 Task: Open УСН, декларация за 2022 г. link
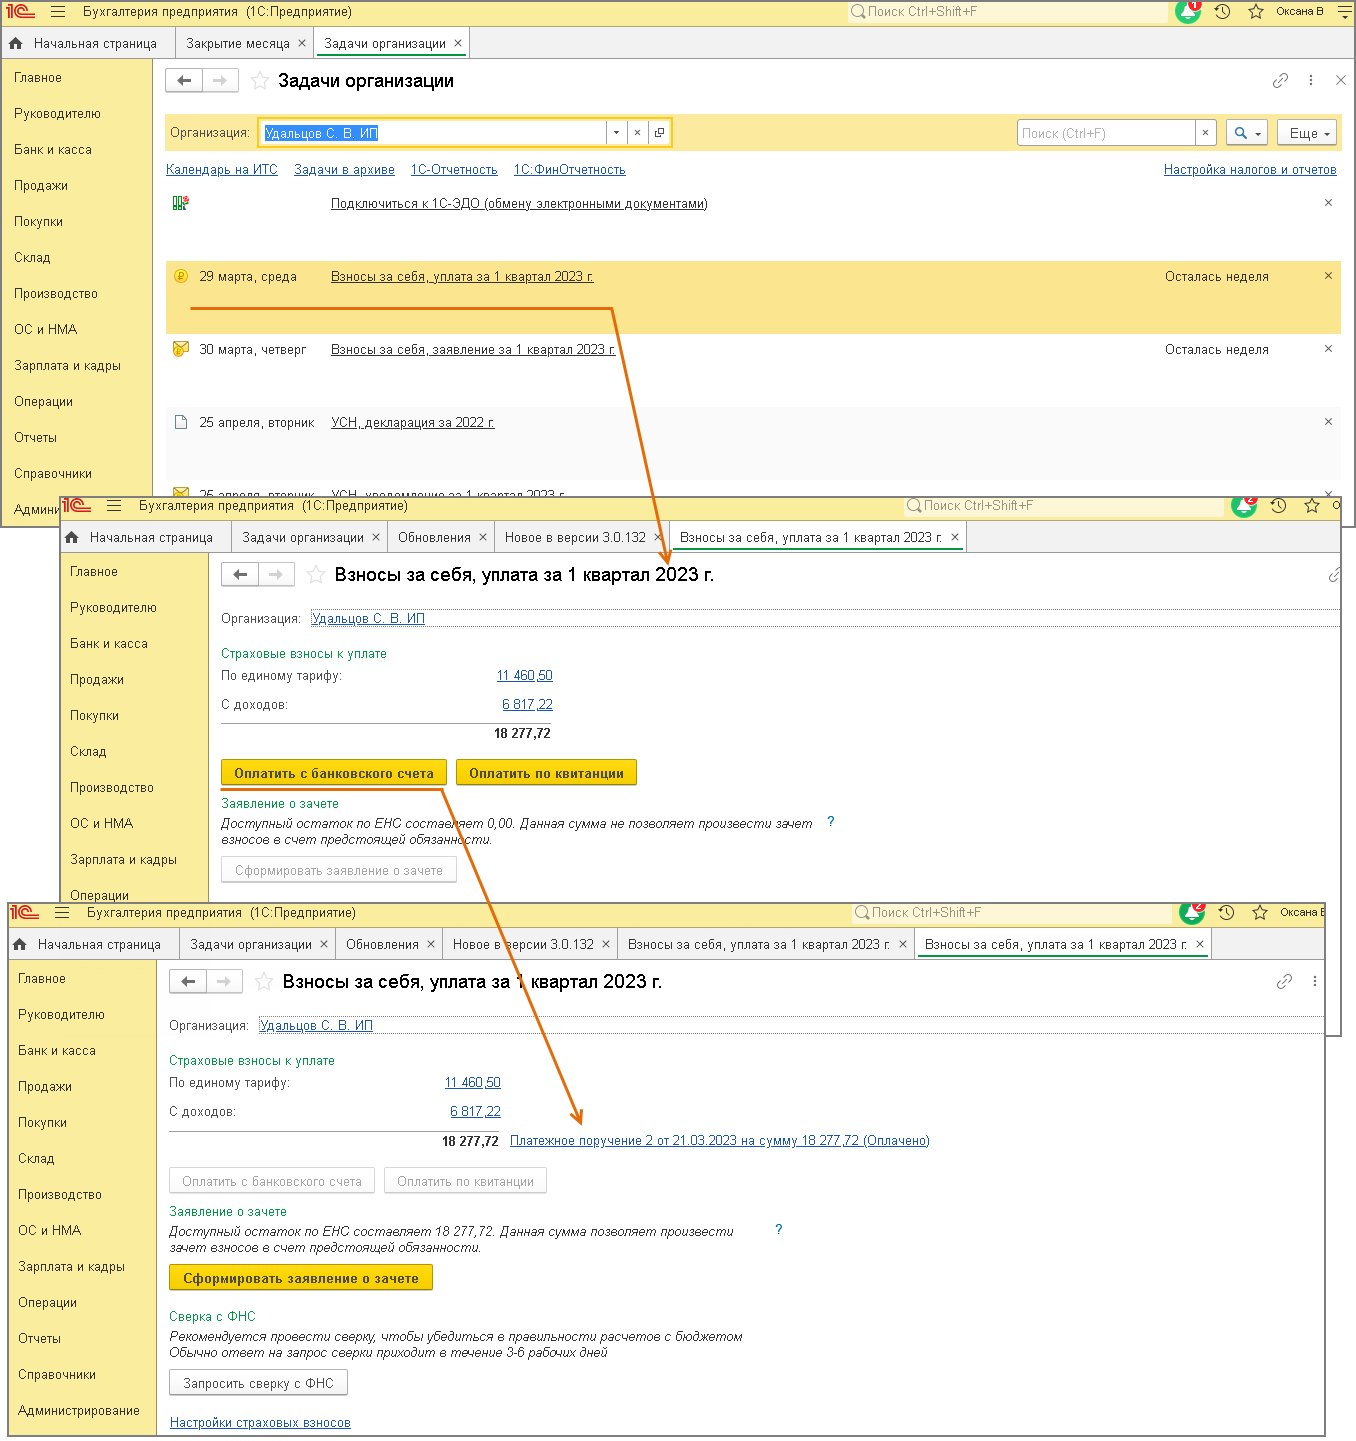(x=413, y=422)
